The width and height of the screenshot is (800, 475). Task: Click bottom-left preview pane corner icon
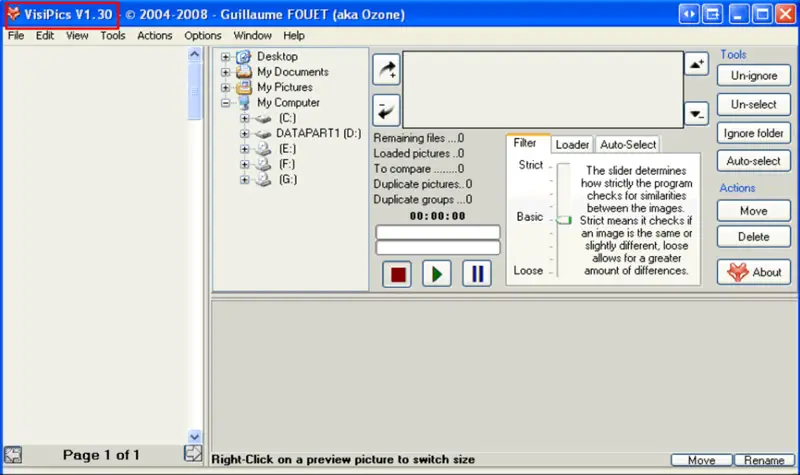coord(13,455)
